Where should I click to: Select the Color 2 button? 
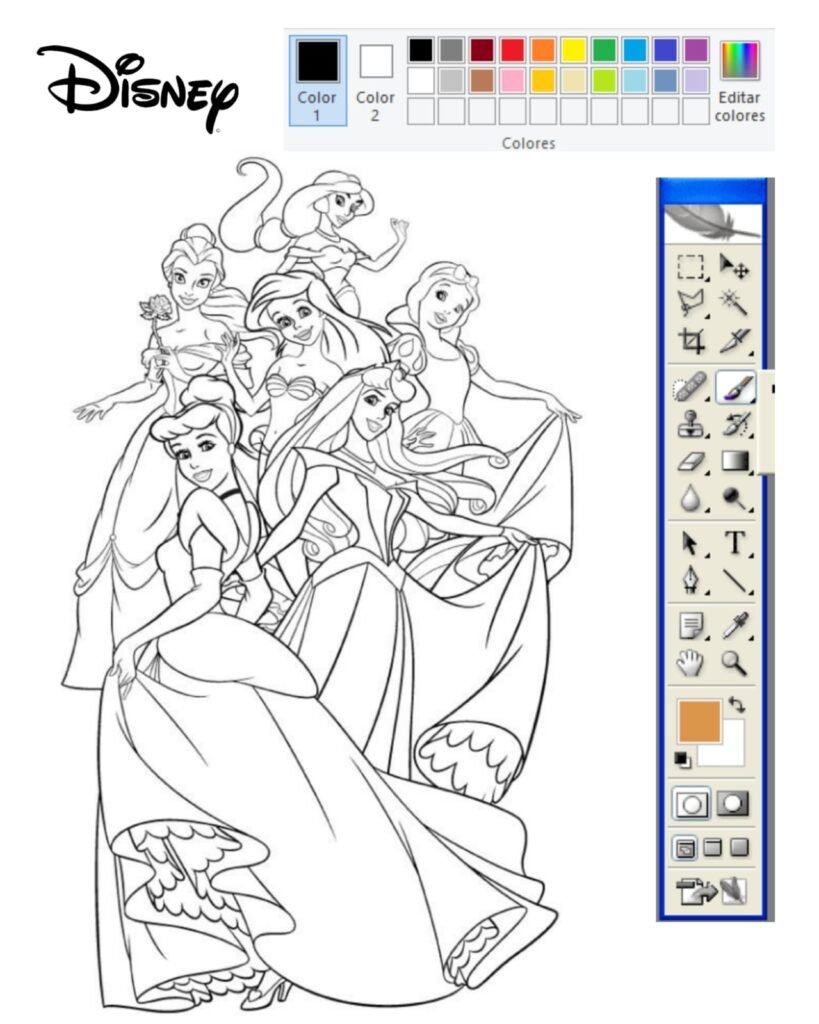pyautogui.click(x=376, y=80)
